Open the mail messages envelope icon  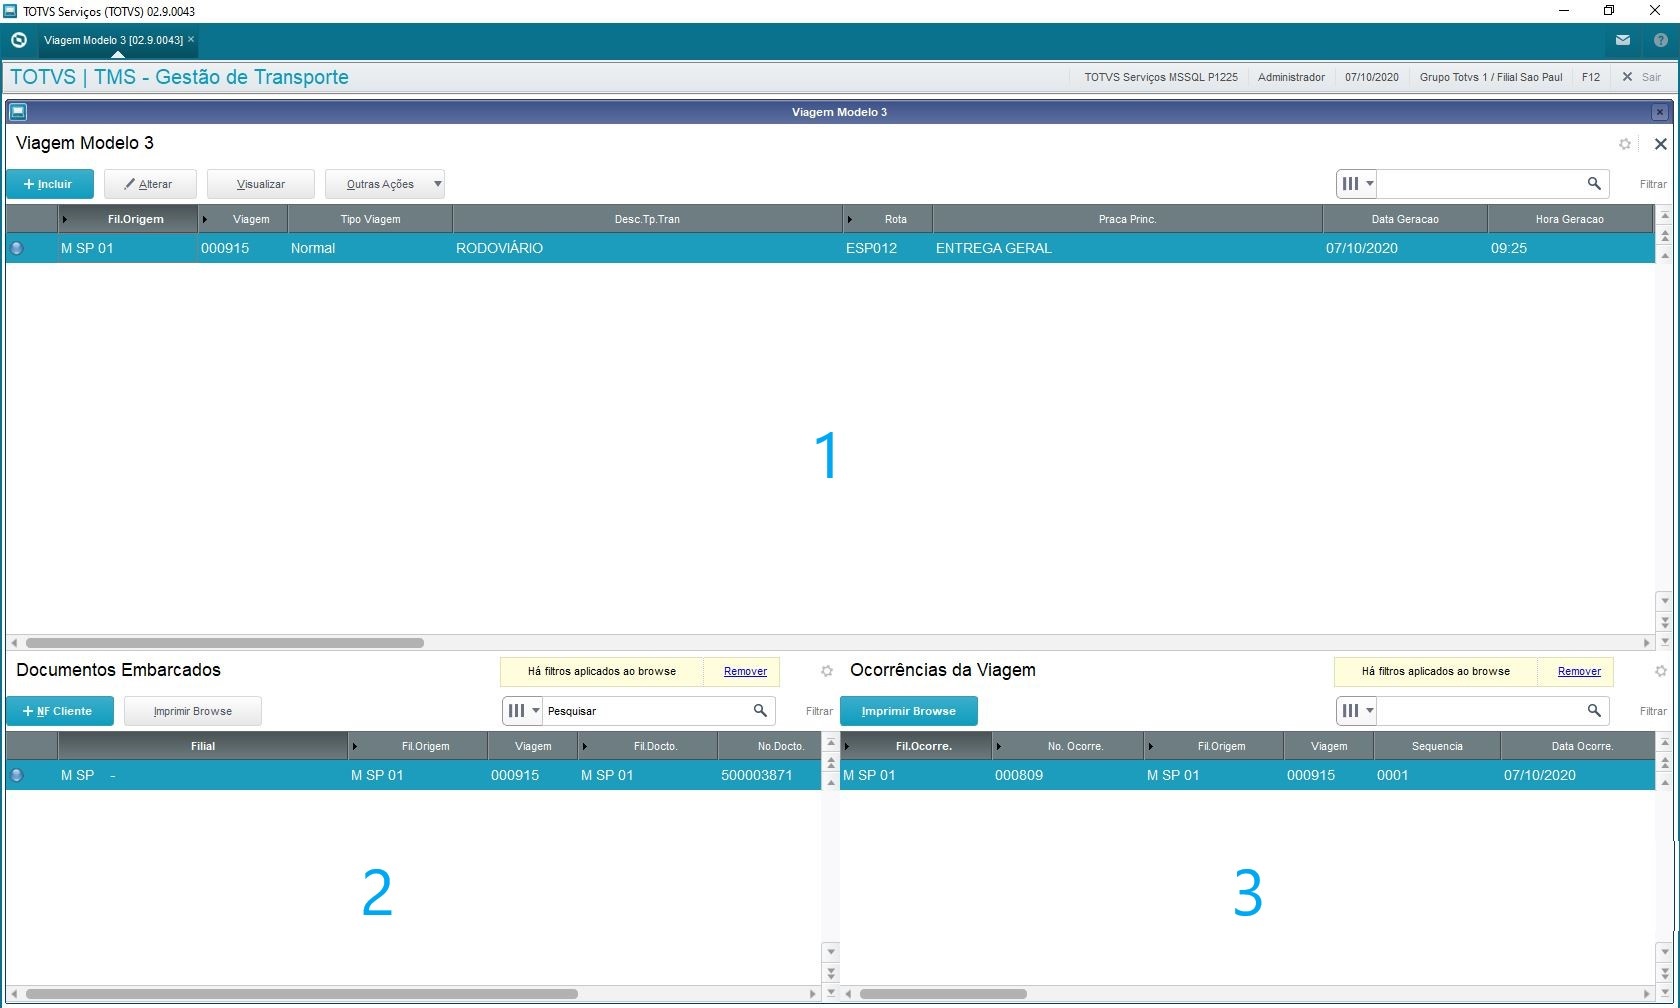click(1622, 40)
